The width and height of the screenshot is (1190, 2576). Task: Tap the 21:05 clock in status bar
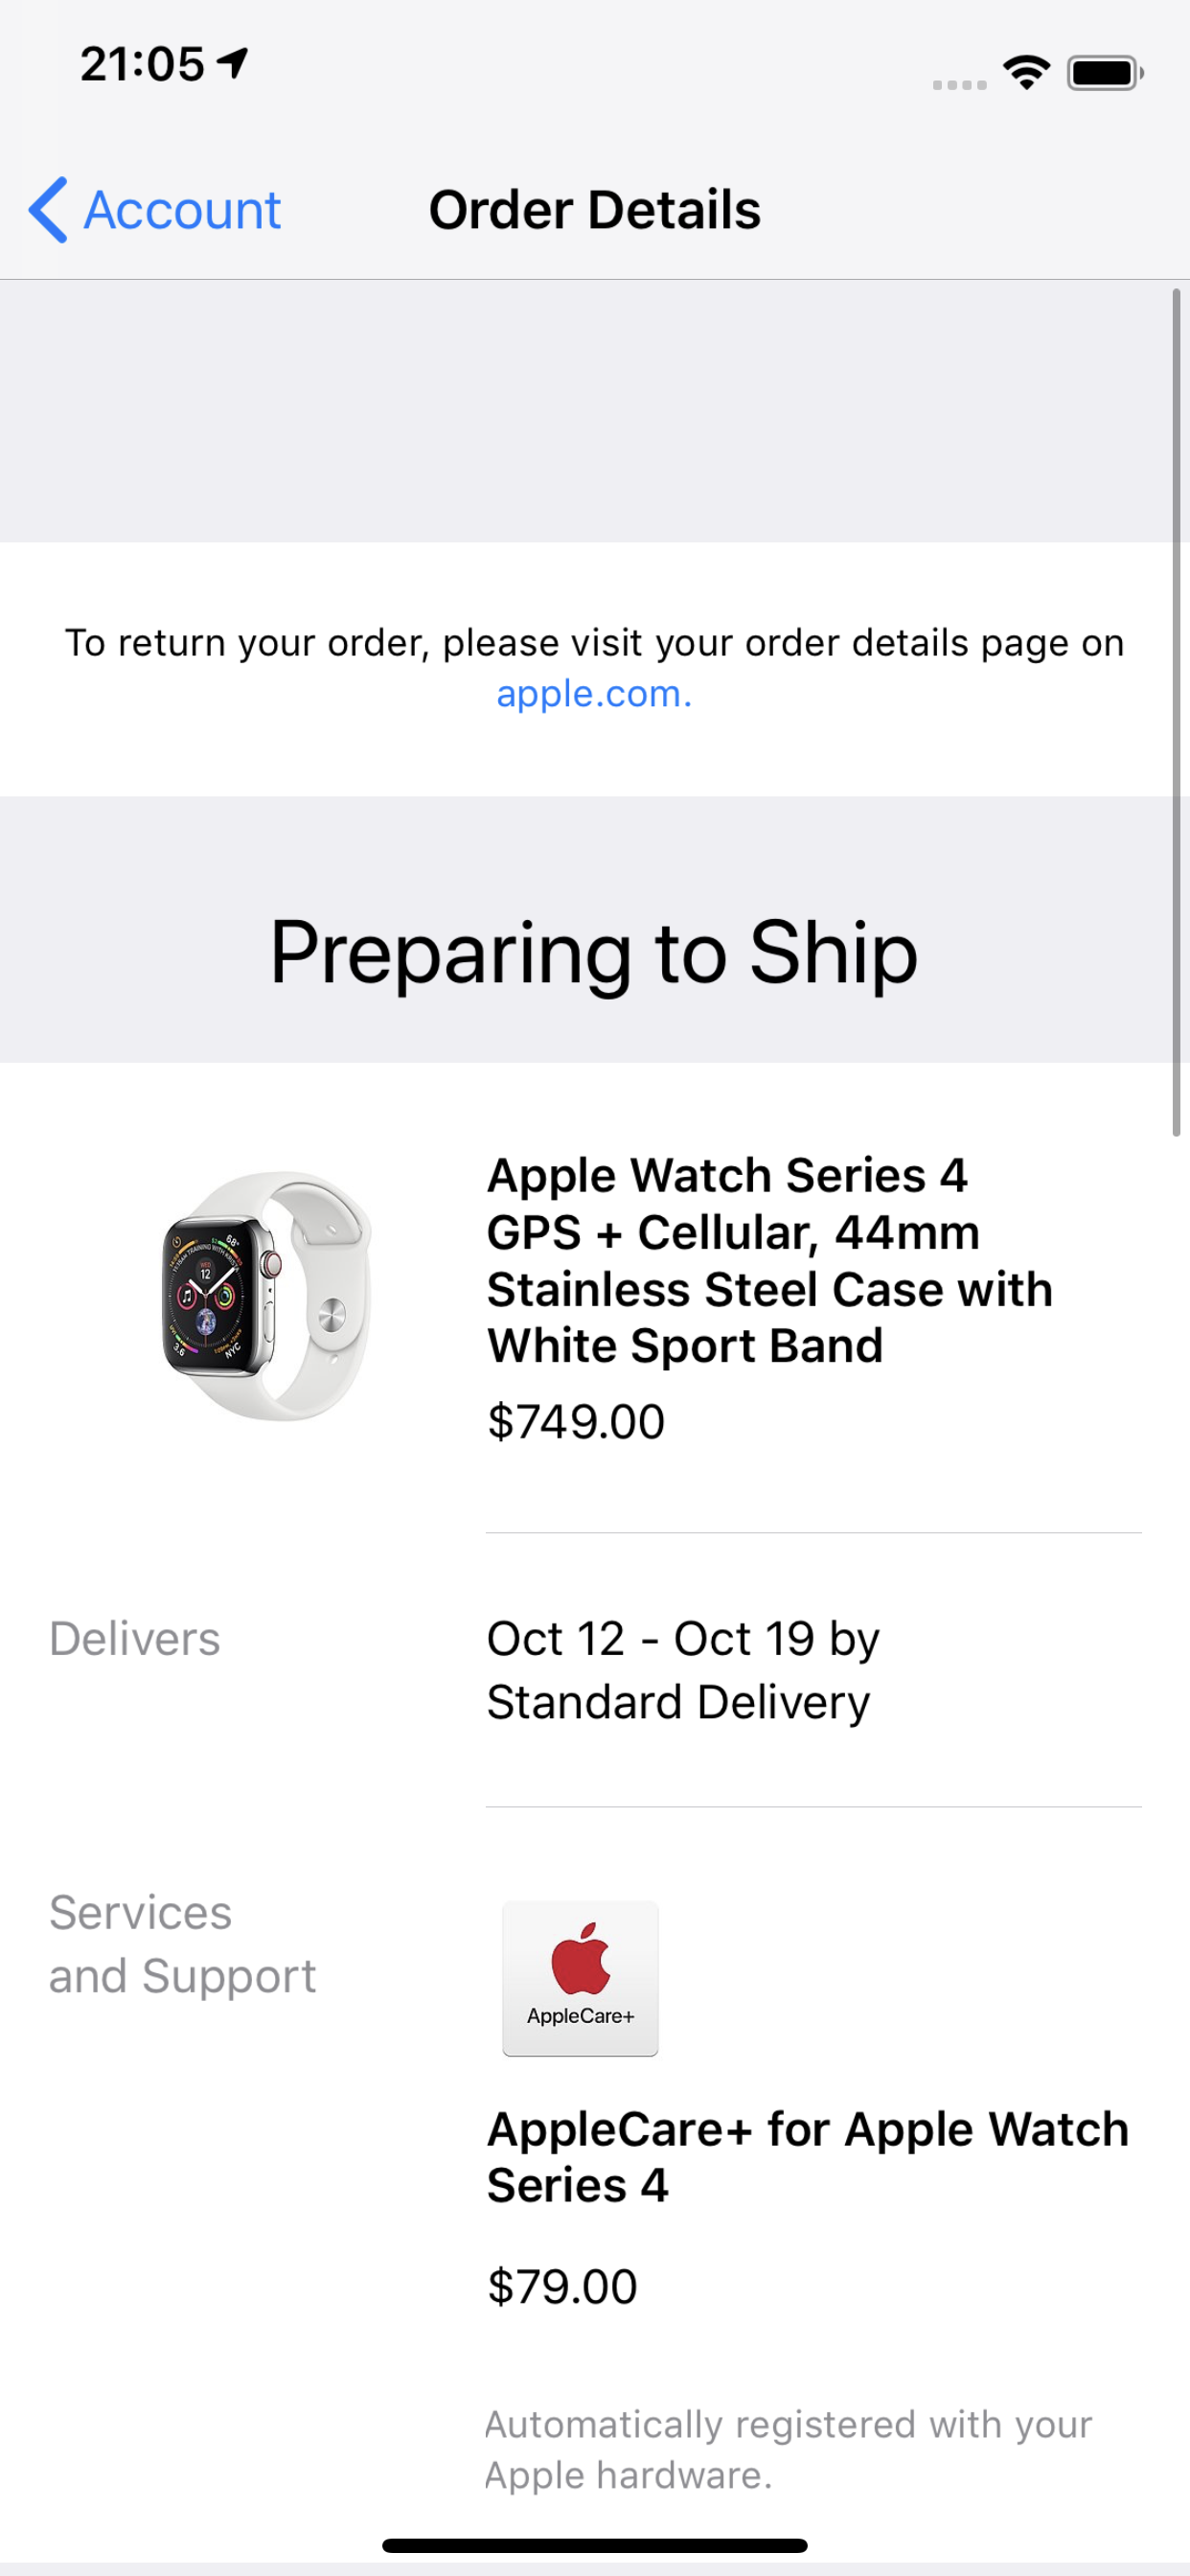pyautogui.click(x=143, y=64)
